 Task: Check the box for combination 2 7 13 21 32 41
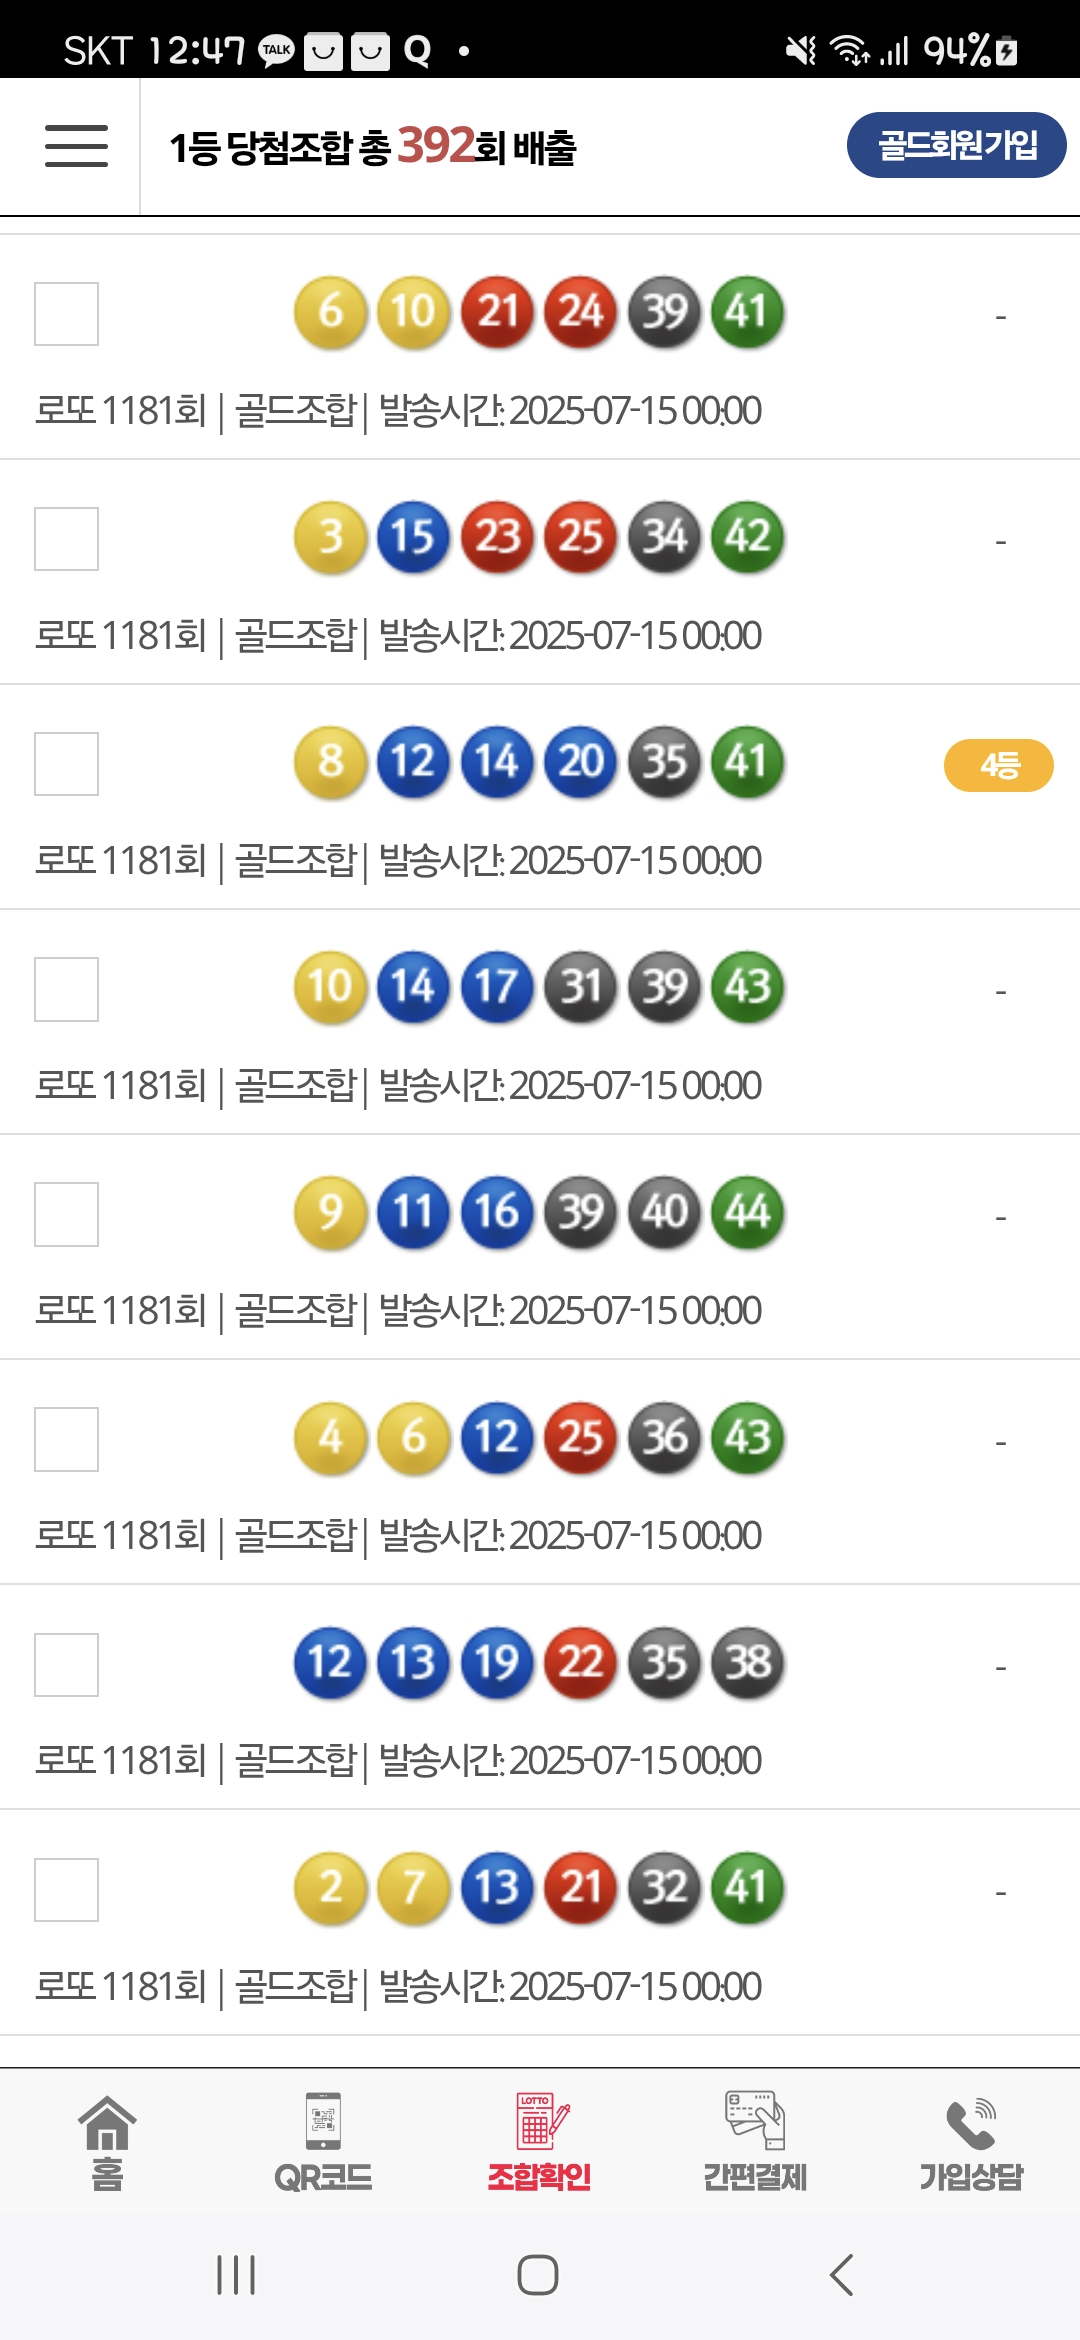(67, 1890)
